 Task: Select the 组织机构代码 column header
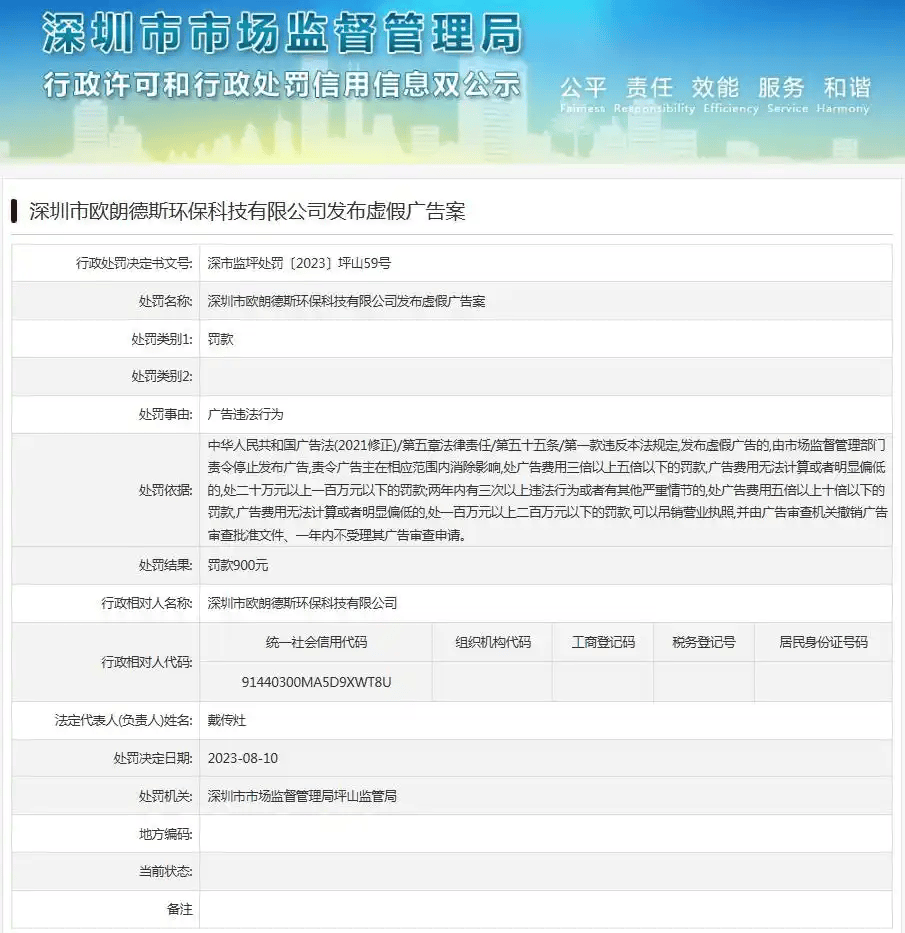[x=491, y=642]
